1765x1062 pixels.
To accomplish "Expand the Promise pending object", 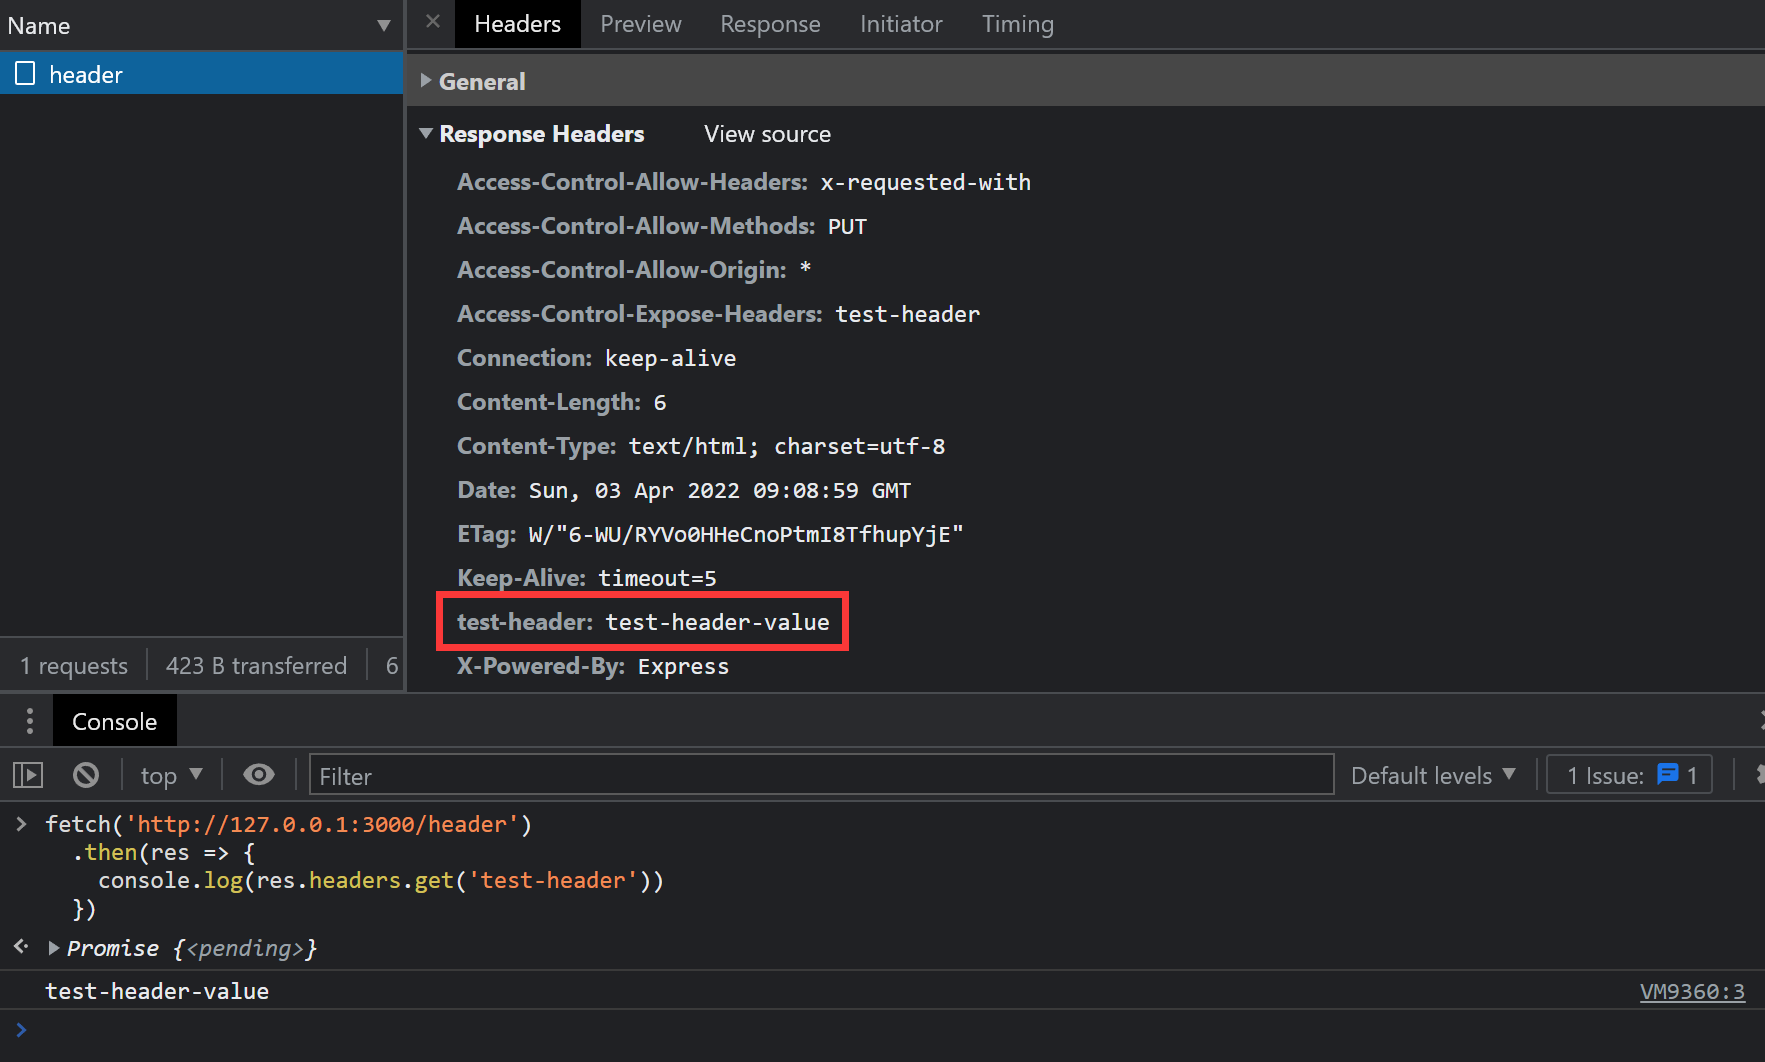I will pos(54,948).
